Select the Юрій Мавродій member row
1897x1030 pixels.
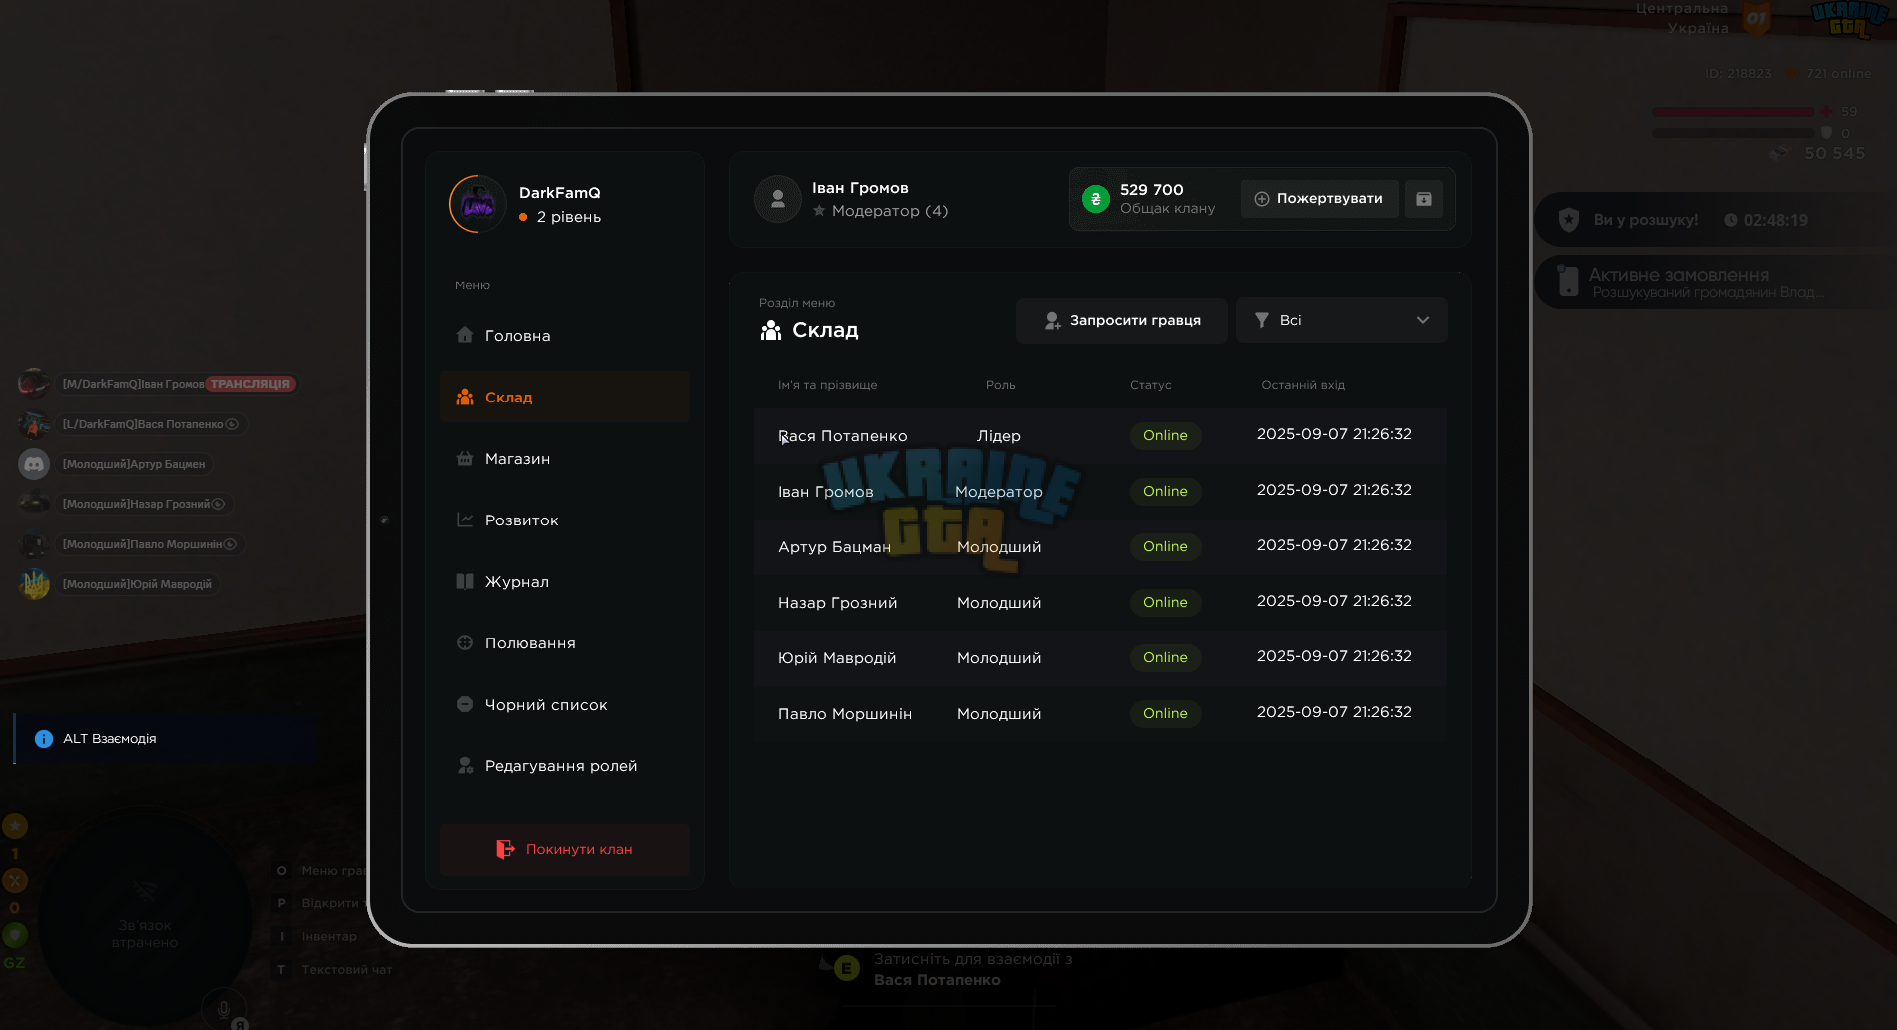[x=1100, y=657]
